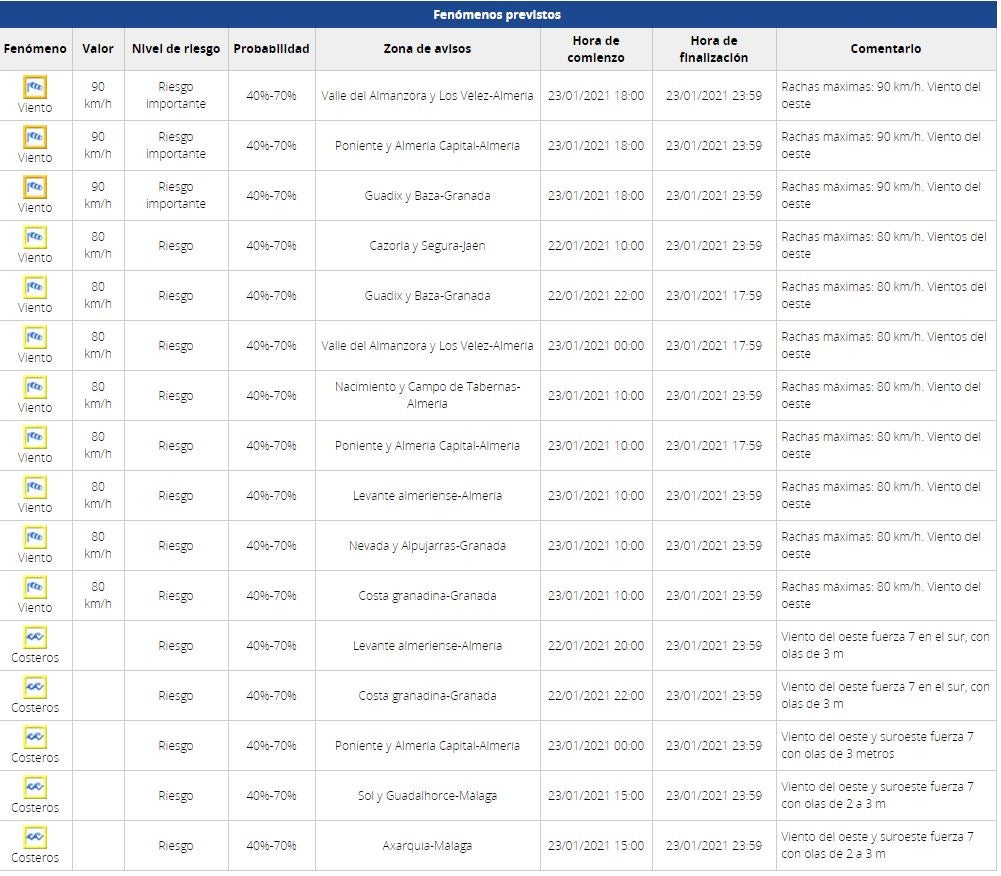Click the 'Nivel de riesgo' column header
Image resolution: width=1001 pixels, height=876 pixels.
pos(175,49)
